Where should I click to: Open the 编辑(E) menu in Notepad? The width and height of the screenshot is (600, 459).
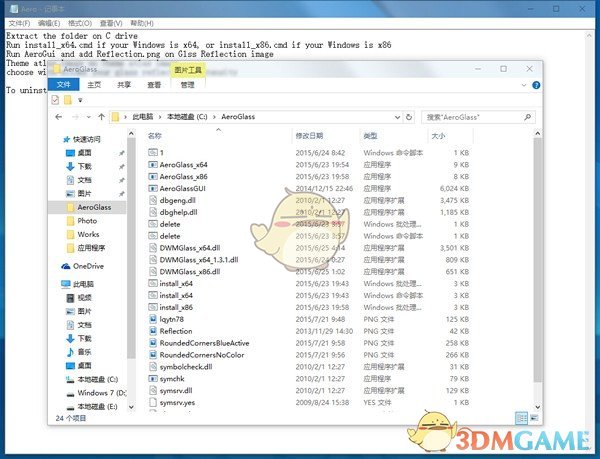(x=49, y=24)
